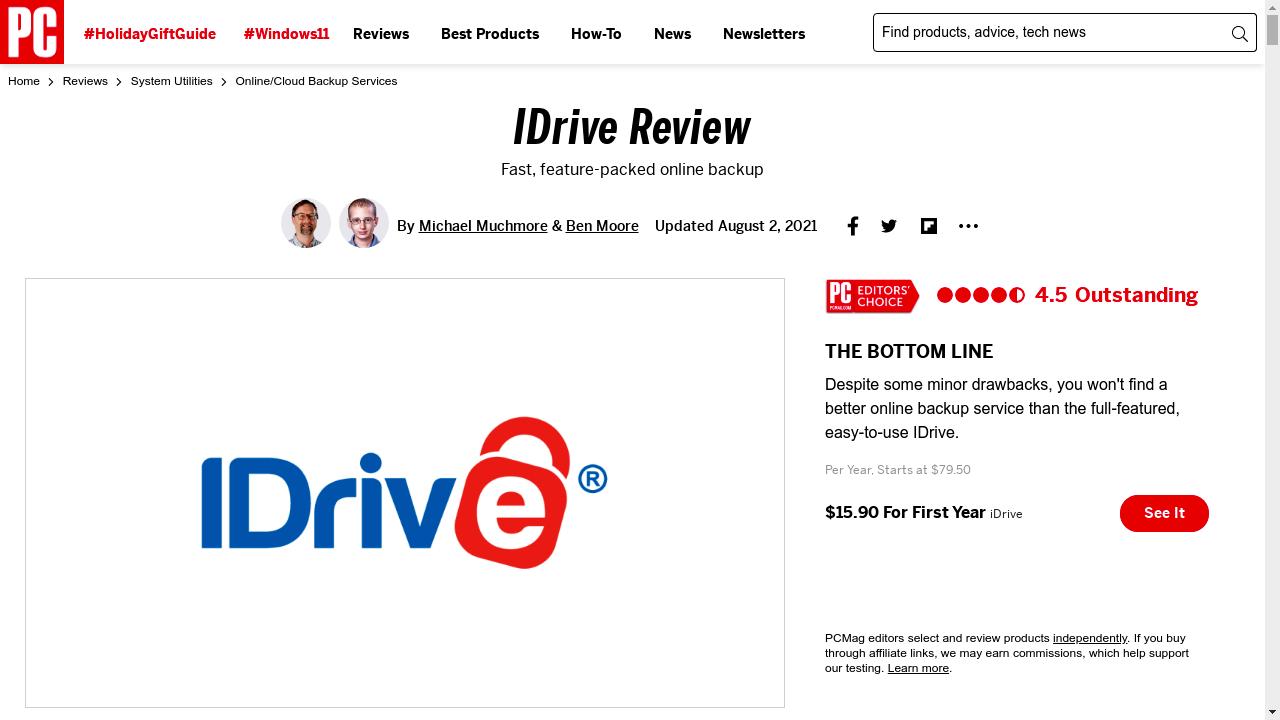The image size is (1280, 720).
Task: Click Ben Moore's author photo
Action: point(364,223)
